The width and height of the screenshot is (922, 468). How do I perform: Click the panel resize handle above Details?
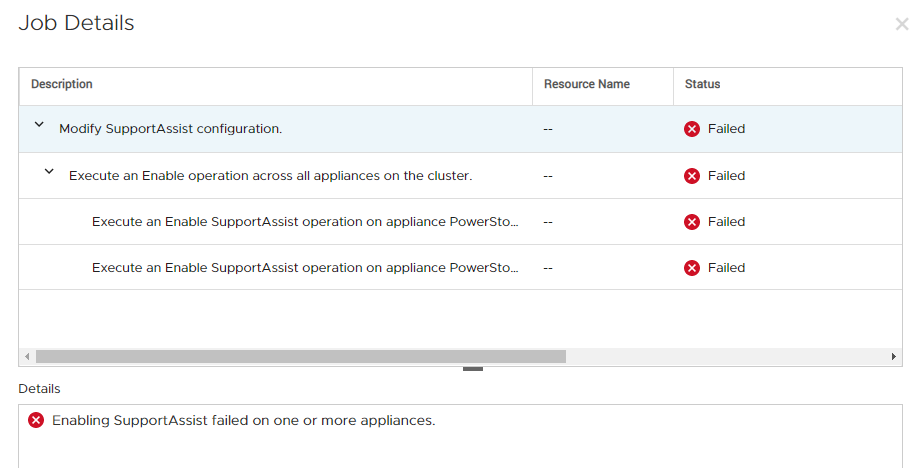pyautogui.click(x=473, y=369)
